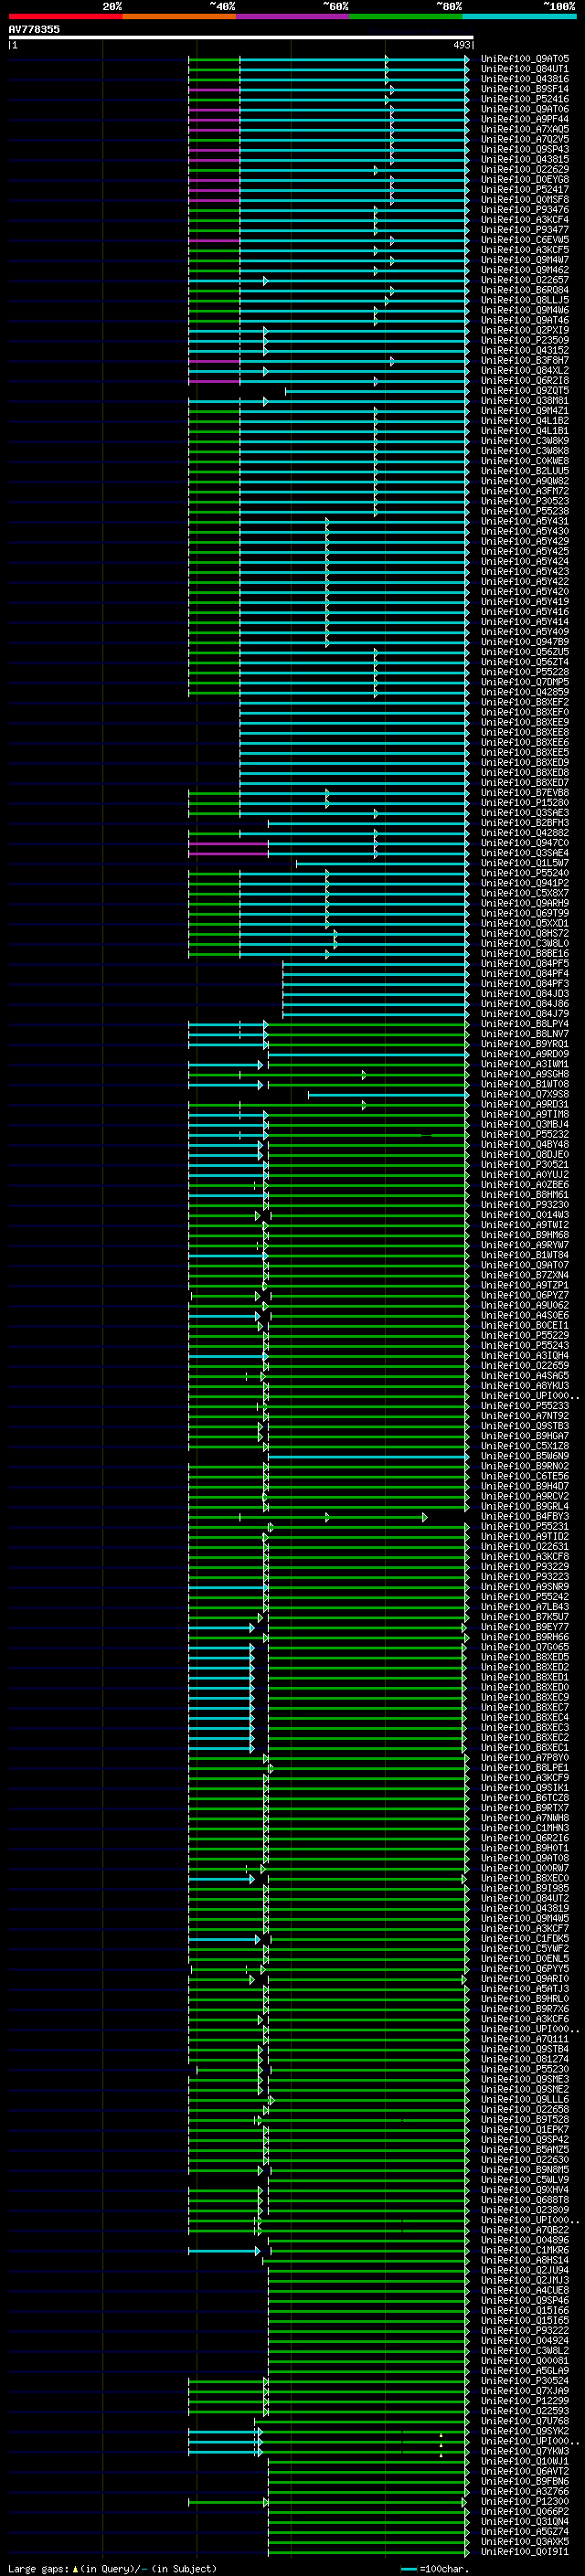Select the UniRef100_Q9AT46 label
This screenshot has width=585, height=2576.
pyautogui.click(x=525, y=320)
